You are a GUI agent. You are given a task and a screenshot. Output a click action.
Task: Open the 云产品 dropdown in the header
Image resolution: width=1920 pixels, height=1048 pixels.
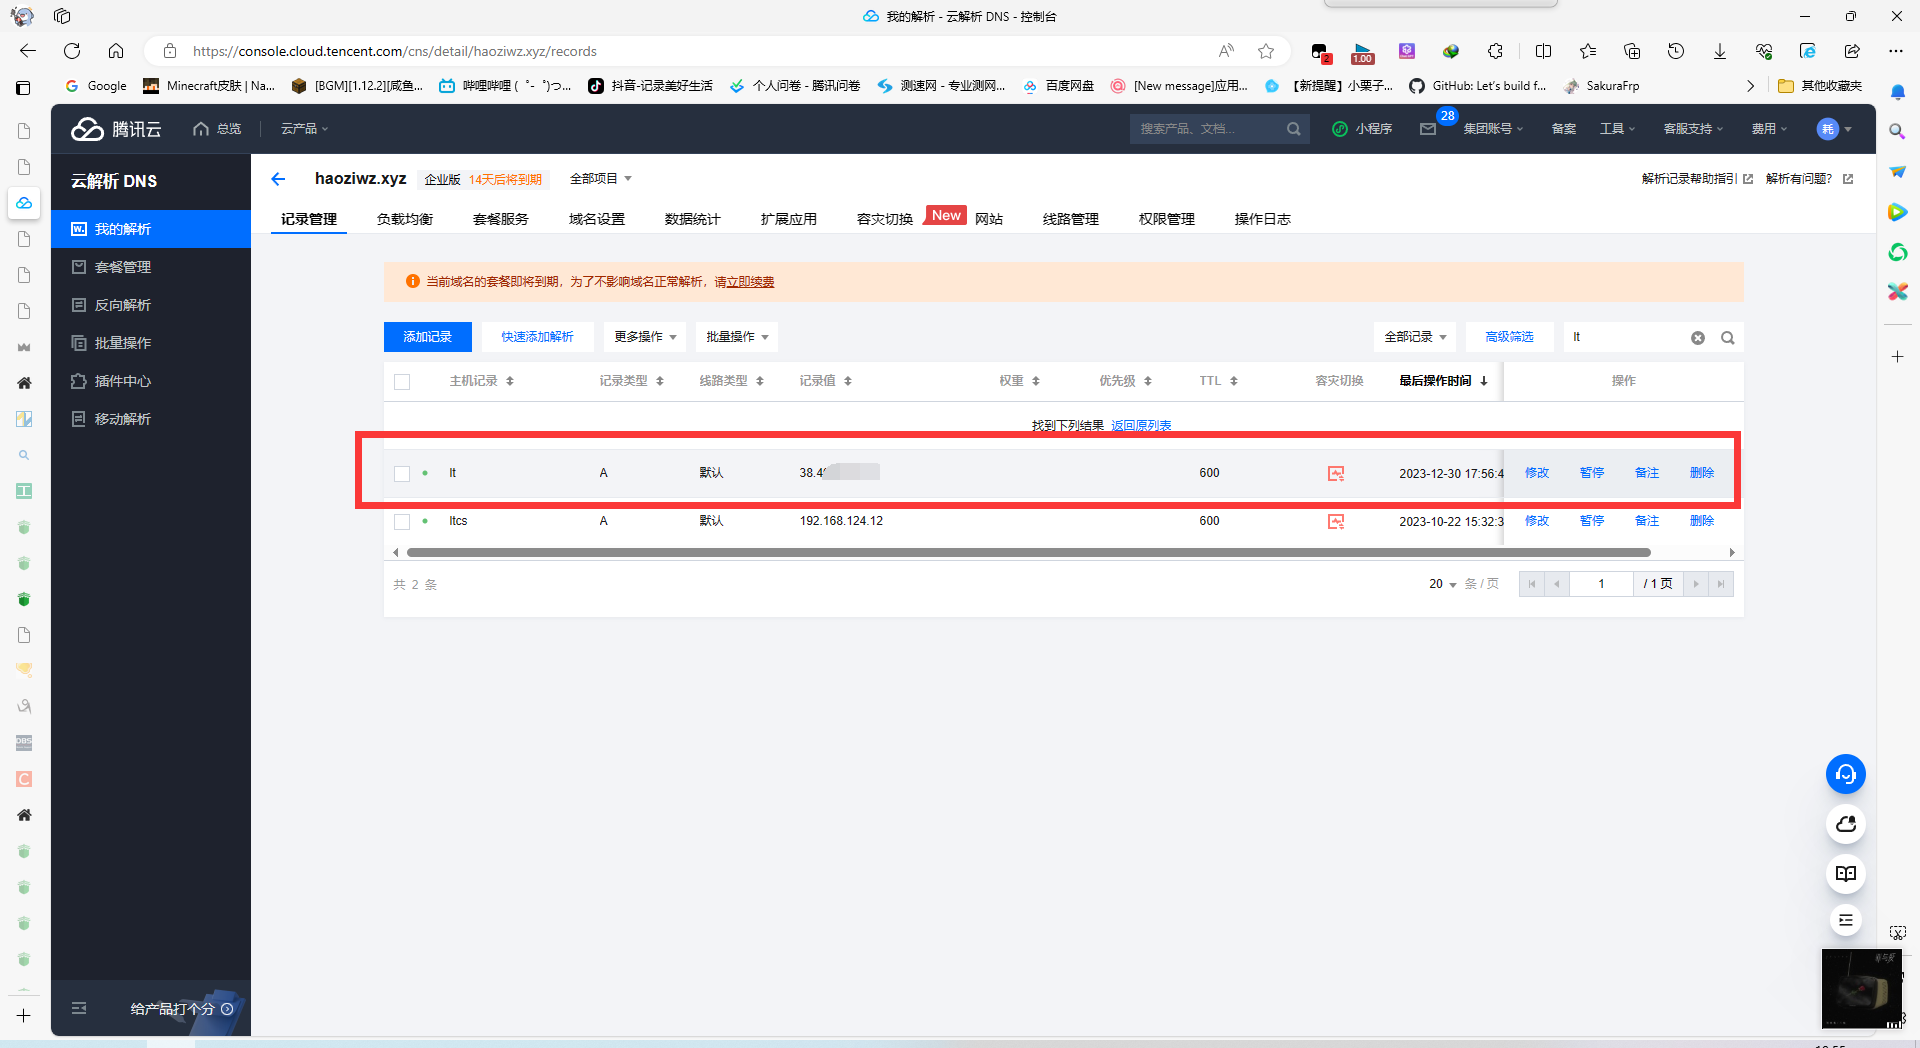(x=304, y=129)
